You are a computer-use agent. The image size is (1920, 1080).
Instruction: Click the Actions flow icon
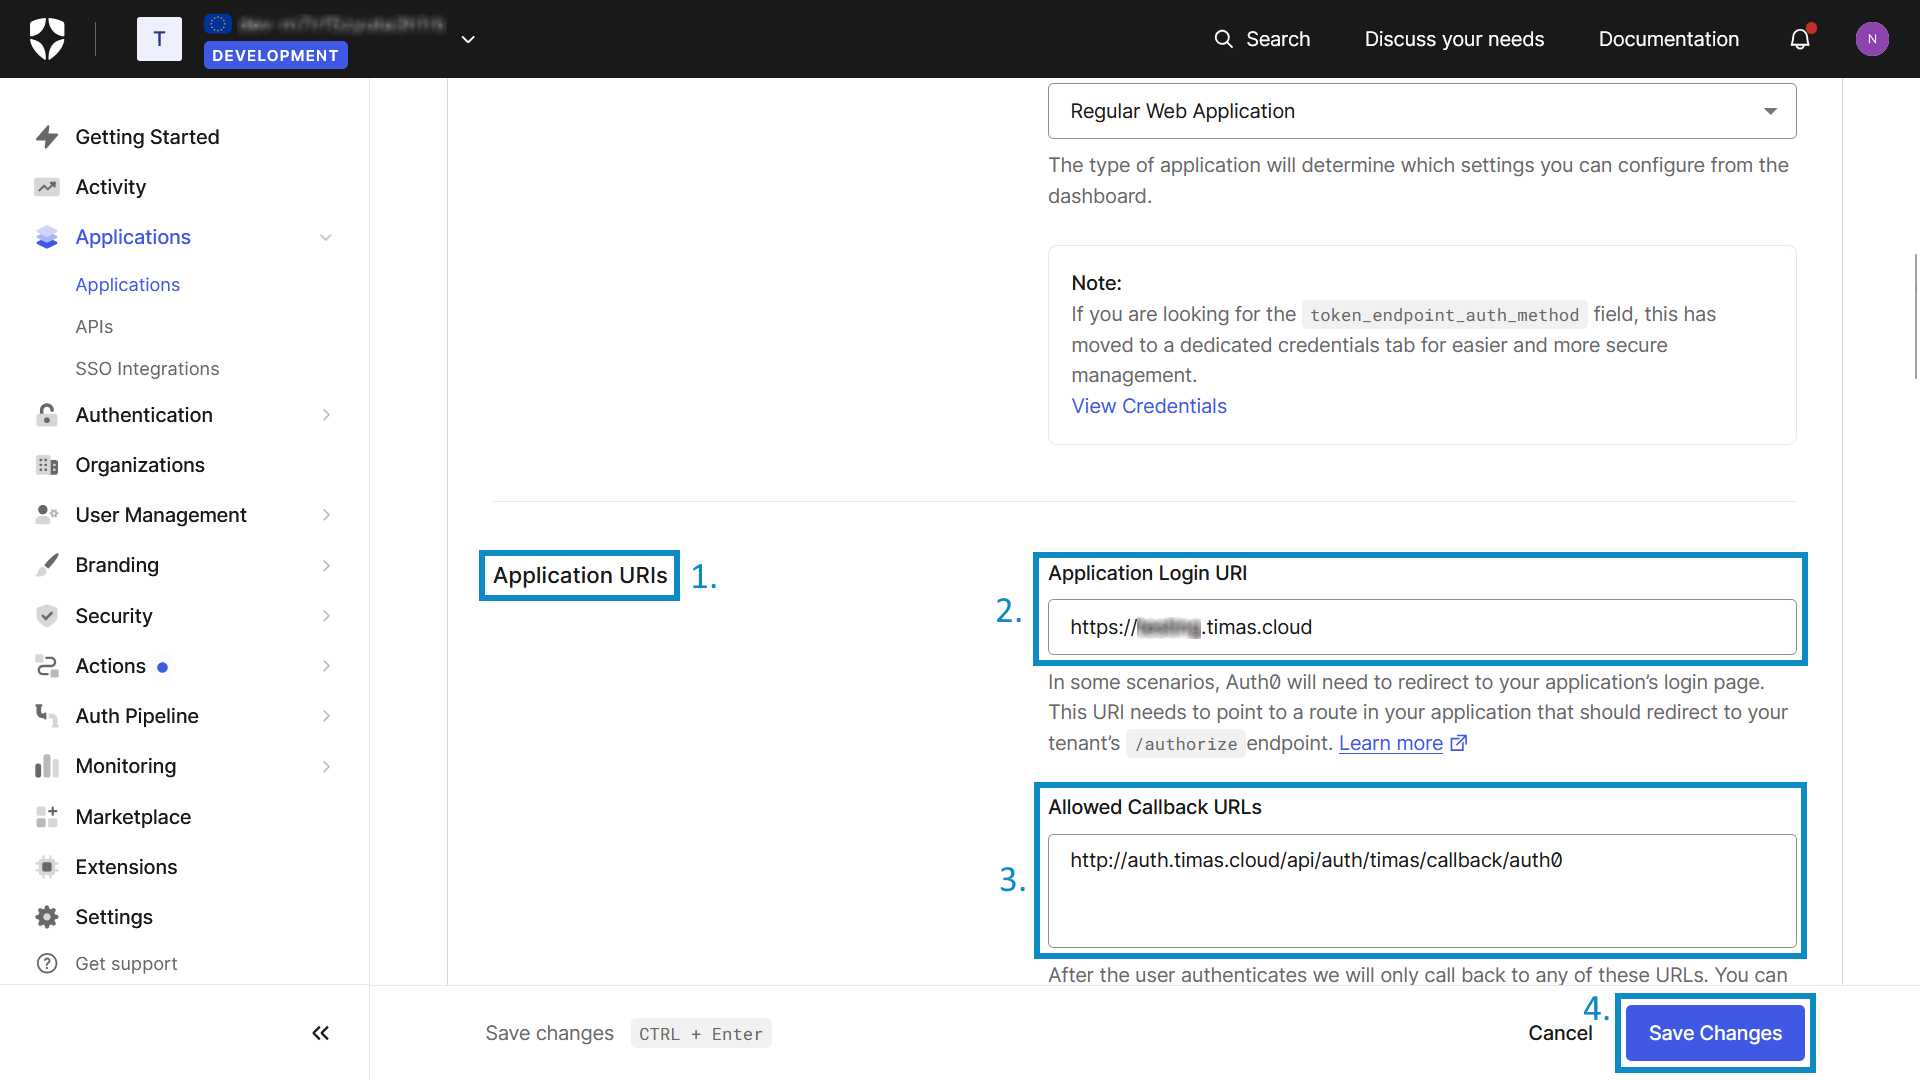[47, 666]
